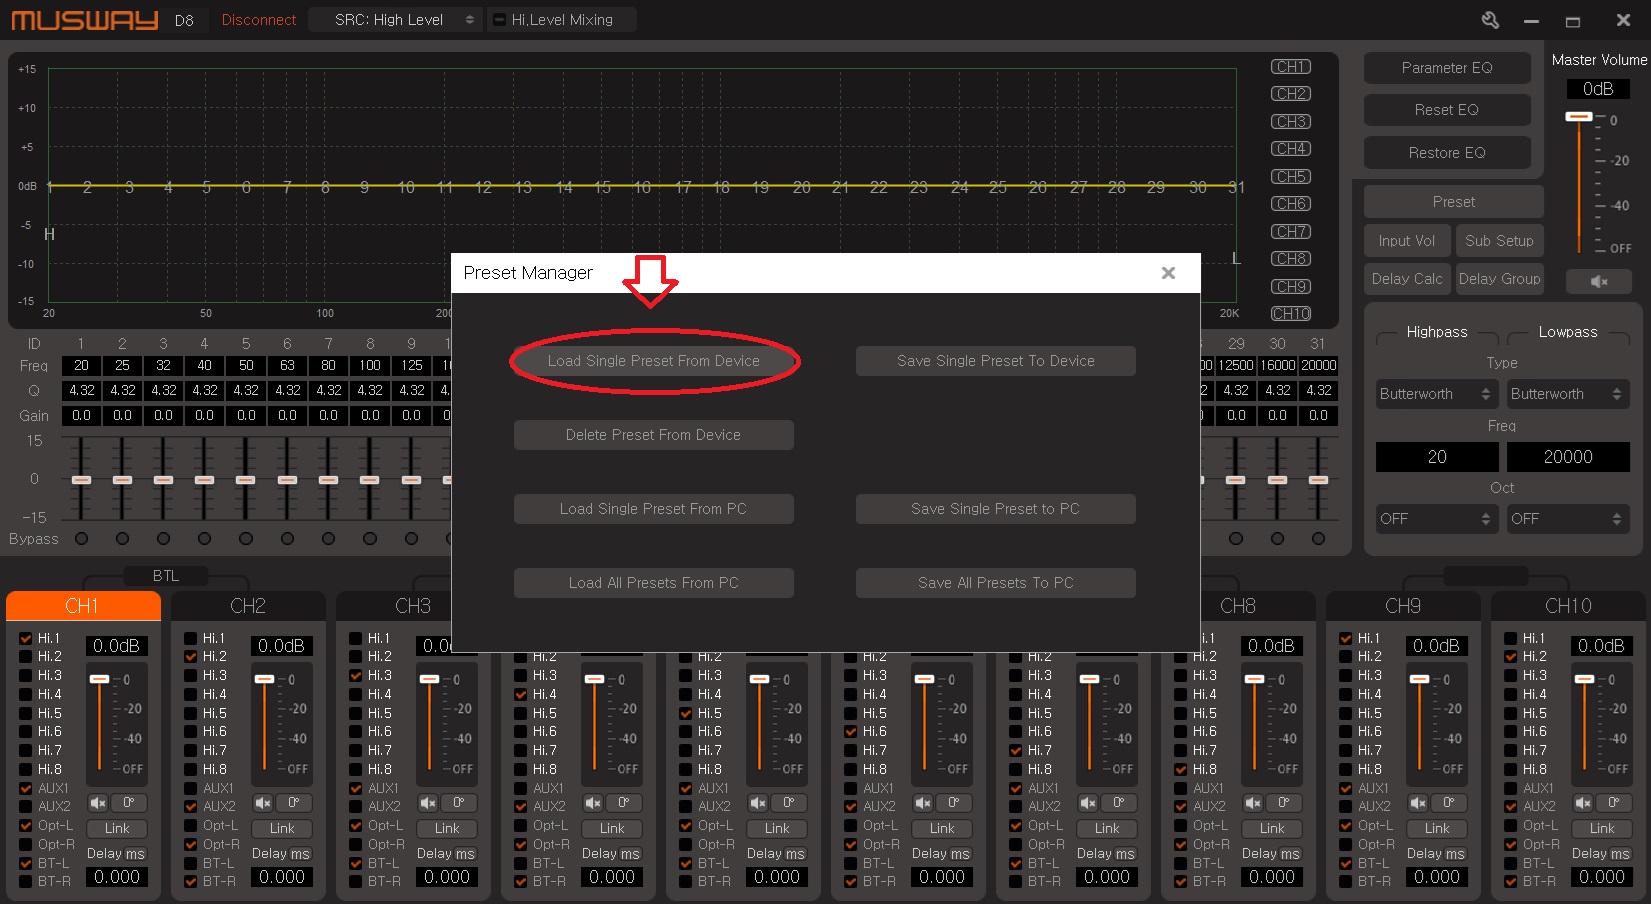Click the gain slider for EQ band 1
Image resolution: width=1651 pixels, height=904 pixels.
pos(81,480)
